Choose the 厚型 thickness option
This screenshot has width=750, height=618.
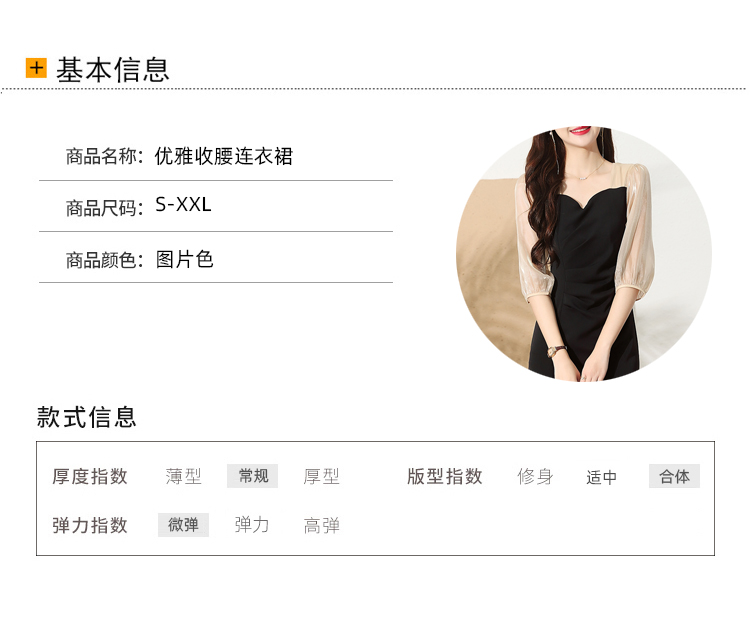coord(321,476)
